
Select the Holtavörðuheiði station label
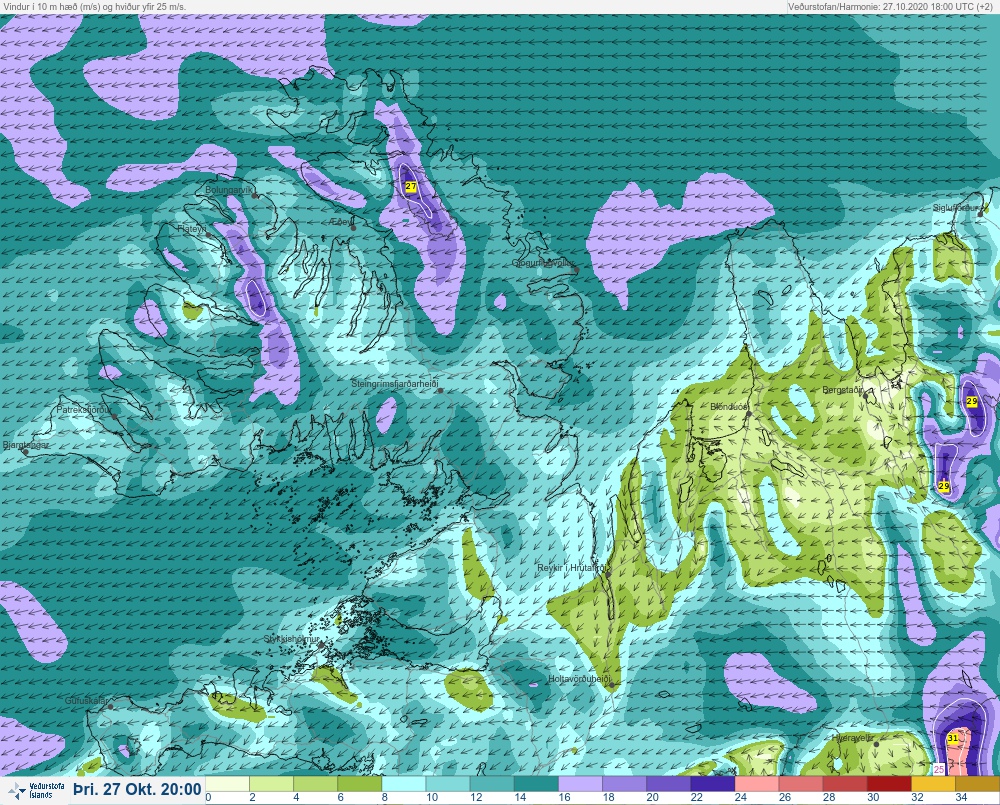point(580,679)
